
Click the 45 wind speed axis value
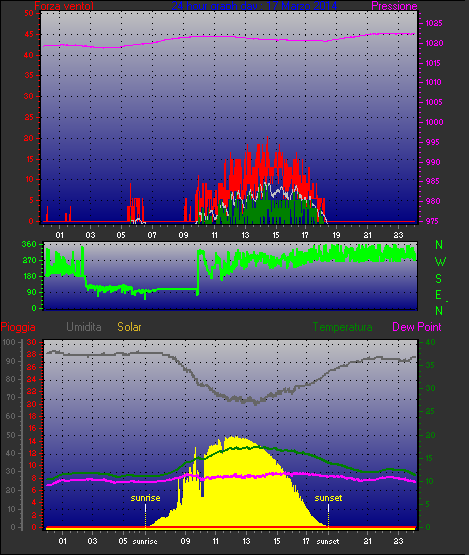click(29, 35)
